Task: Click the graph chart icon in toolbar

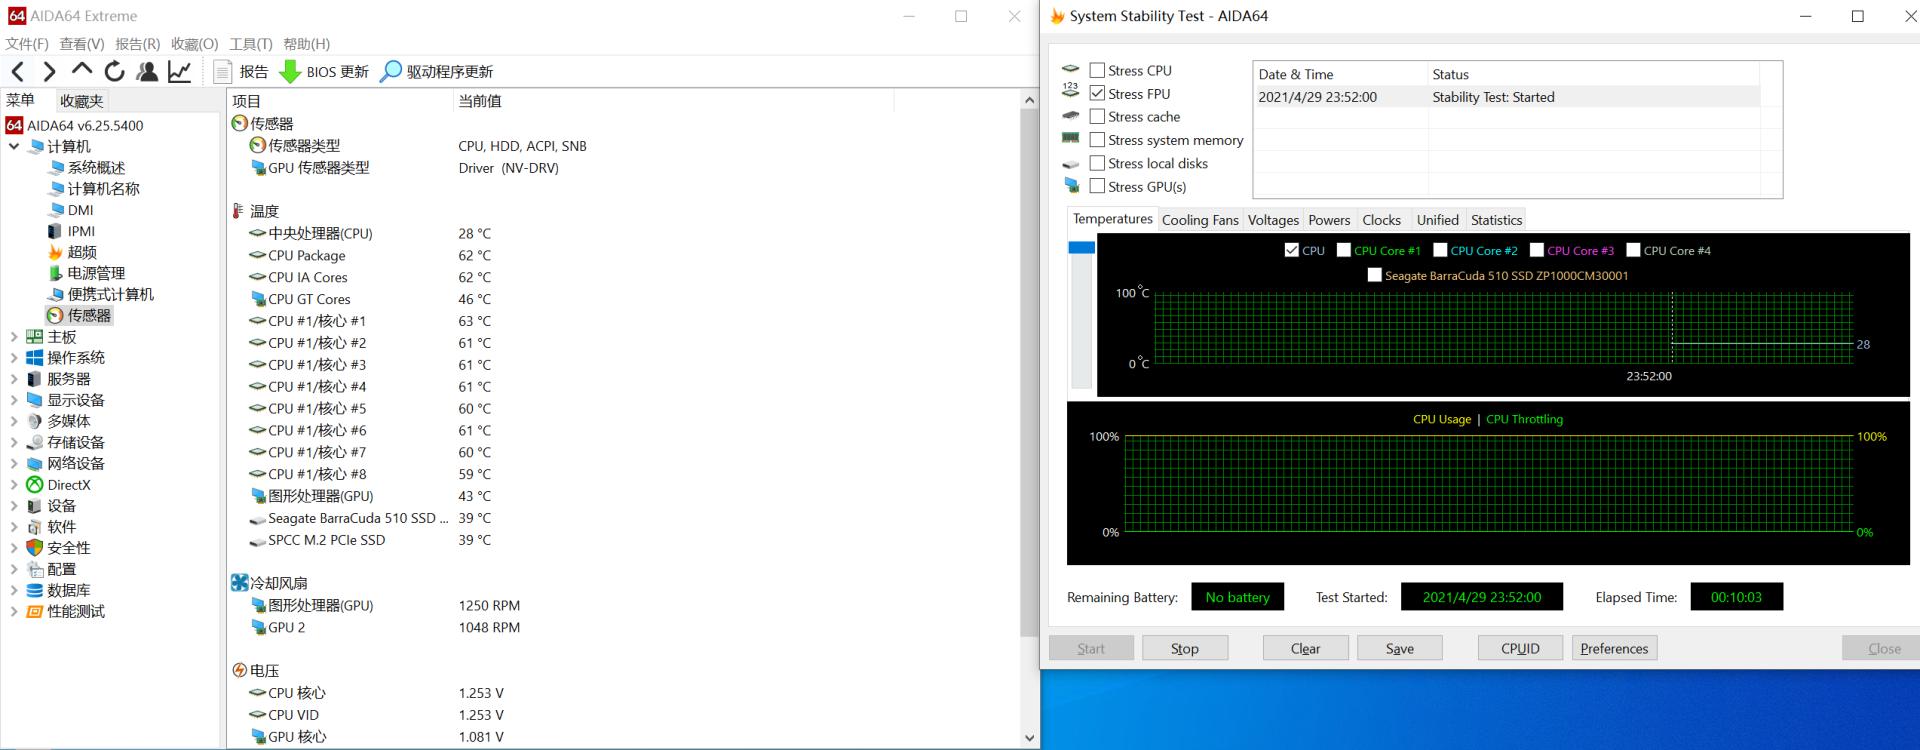Action: 180,71
